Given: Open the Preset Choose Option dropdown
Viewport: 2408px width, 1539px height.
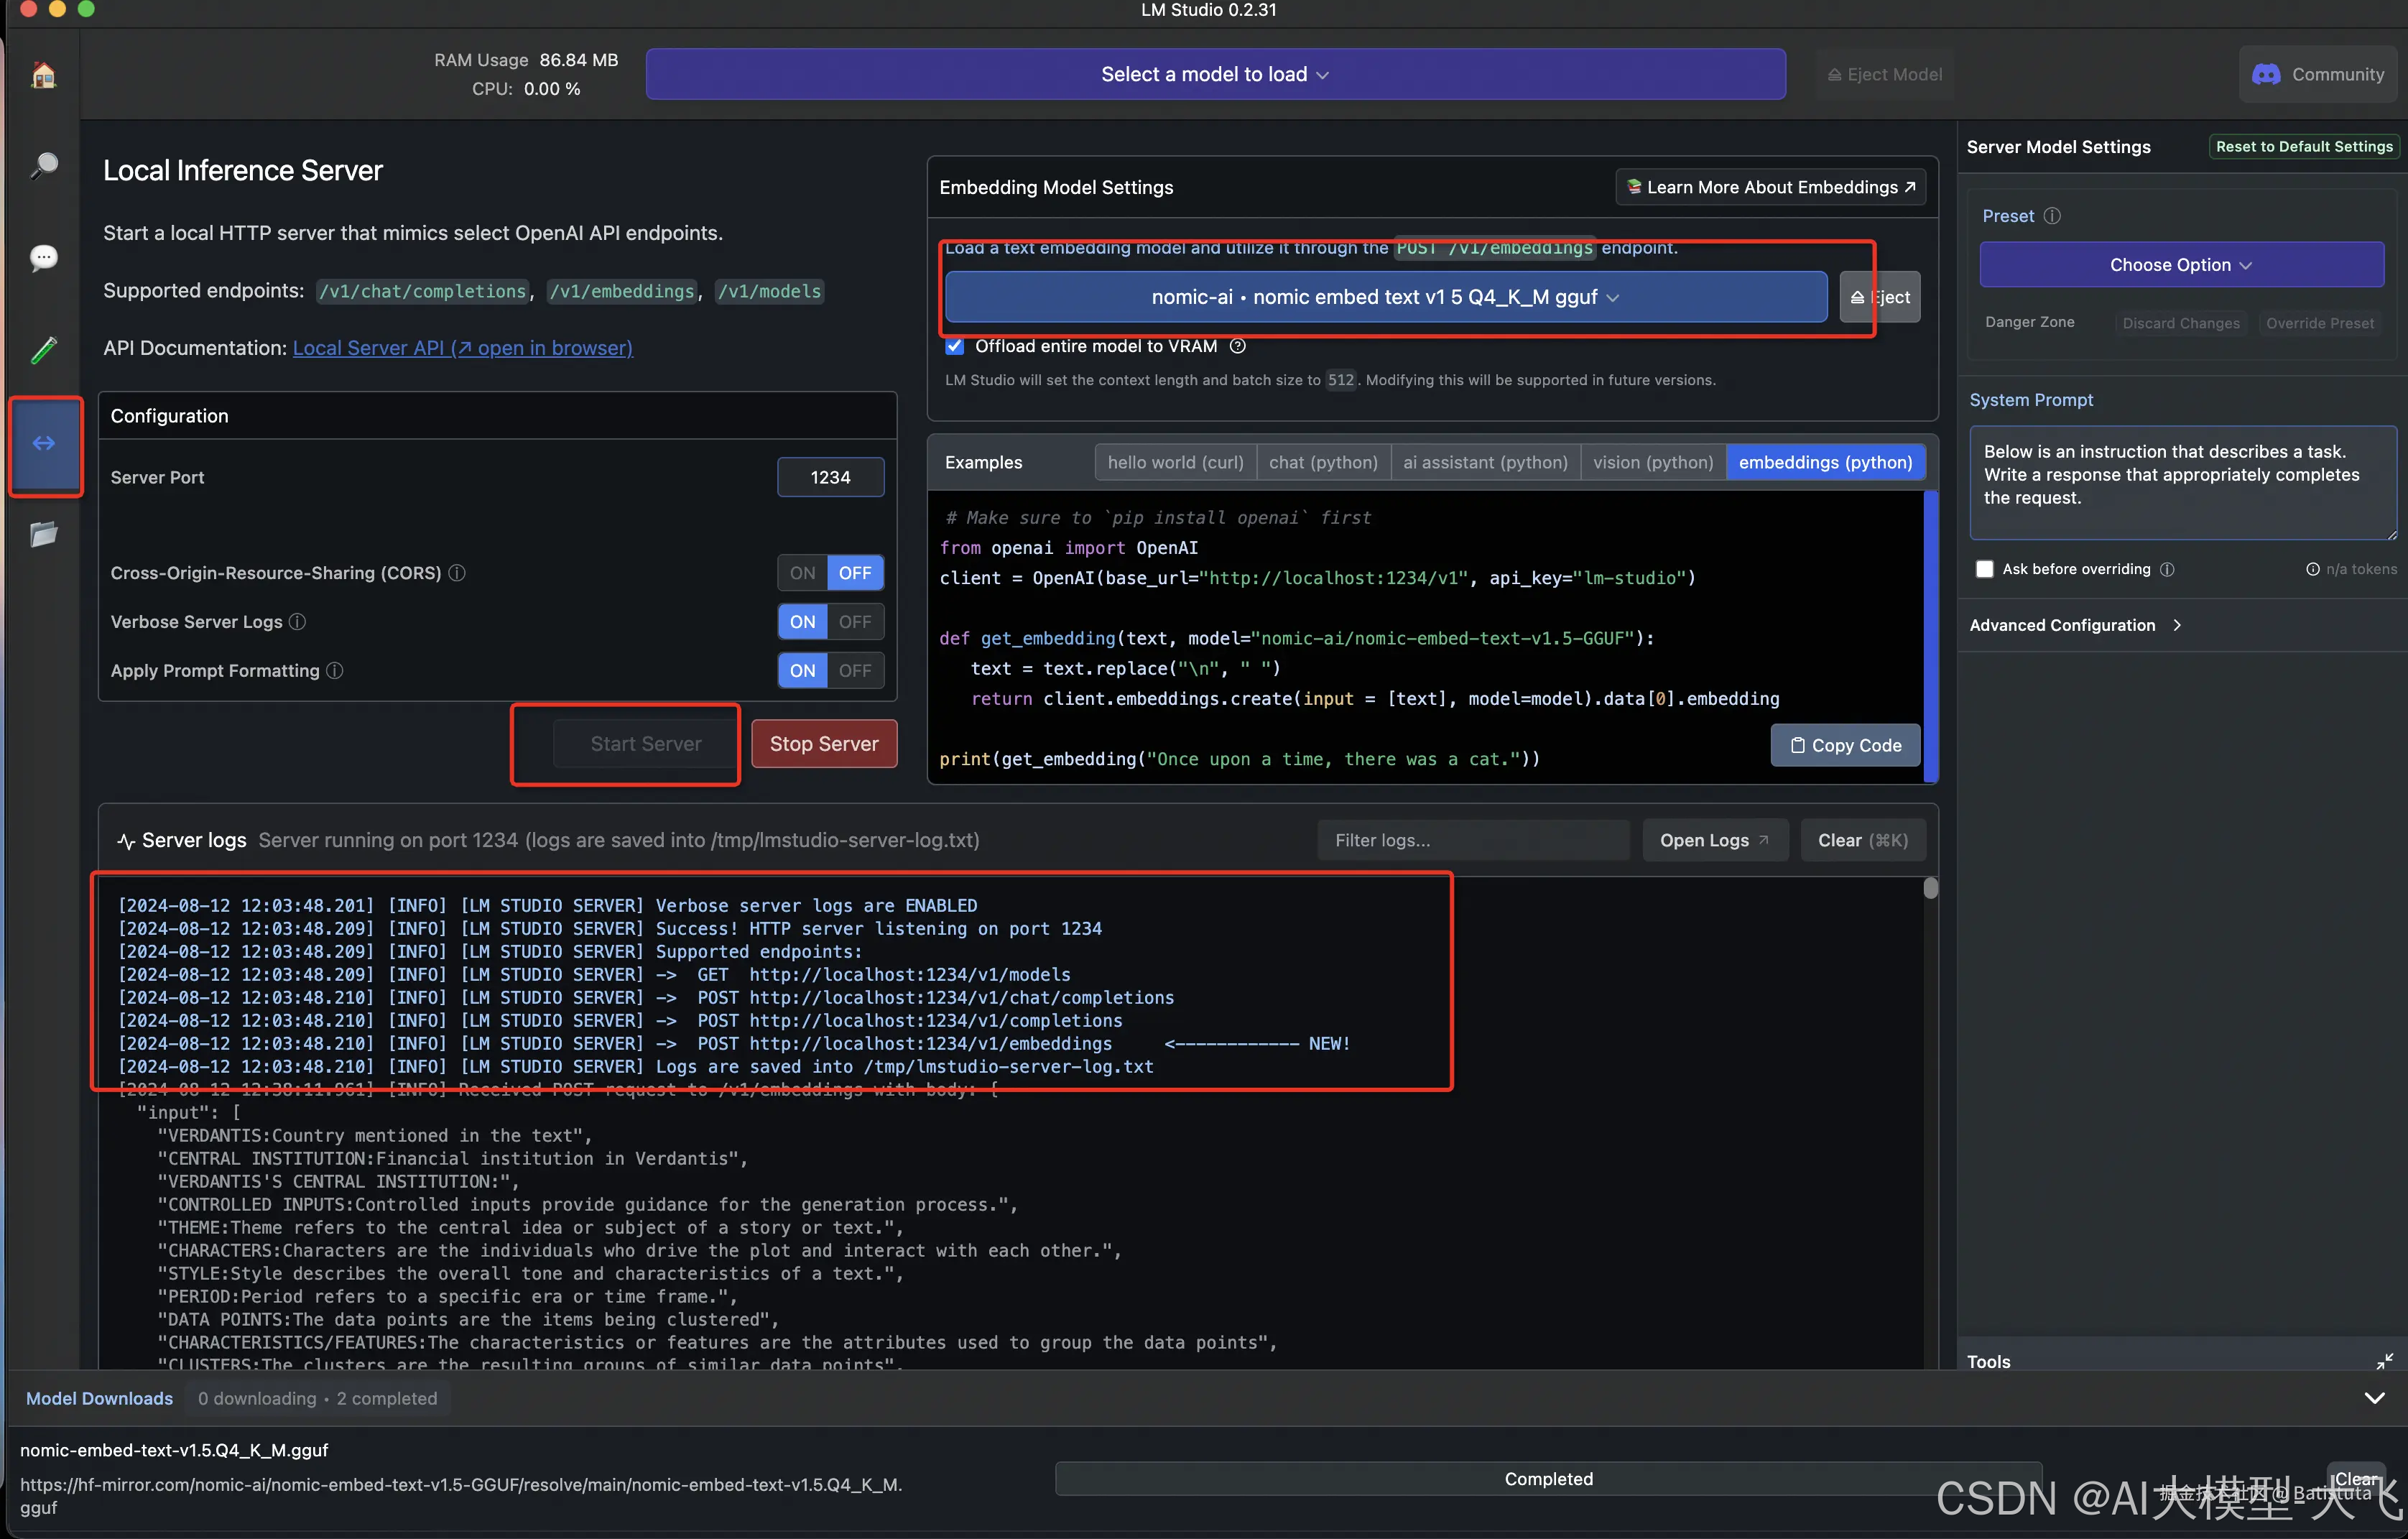Looking at the screenshot, I should [2181, 264].
